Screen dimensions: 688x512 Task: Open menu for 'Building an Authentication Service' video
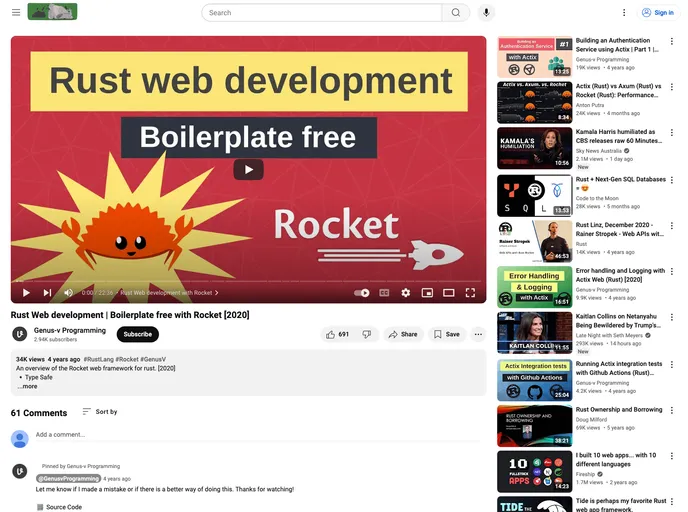672,41
